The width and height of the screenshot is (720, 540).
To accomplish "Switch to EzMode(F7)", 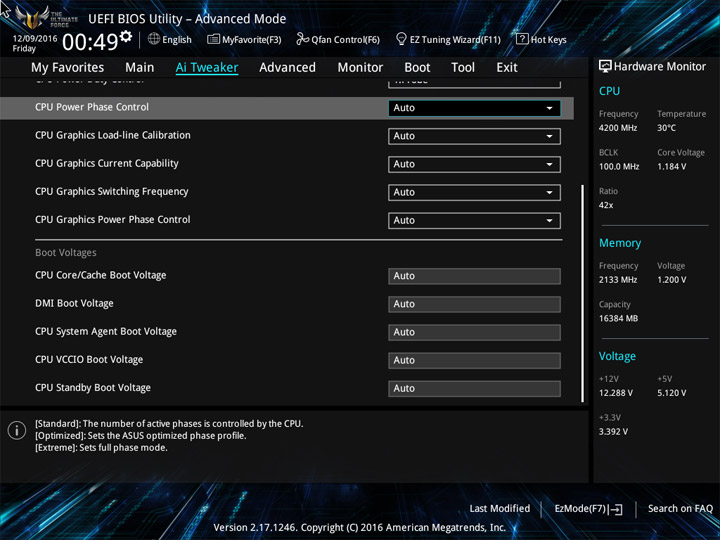I will (x=588, y=509).
